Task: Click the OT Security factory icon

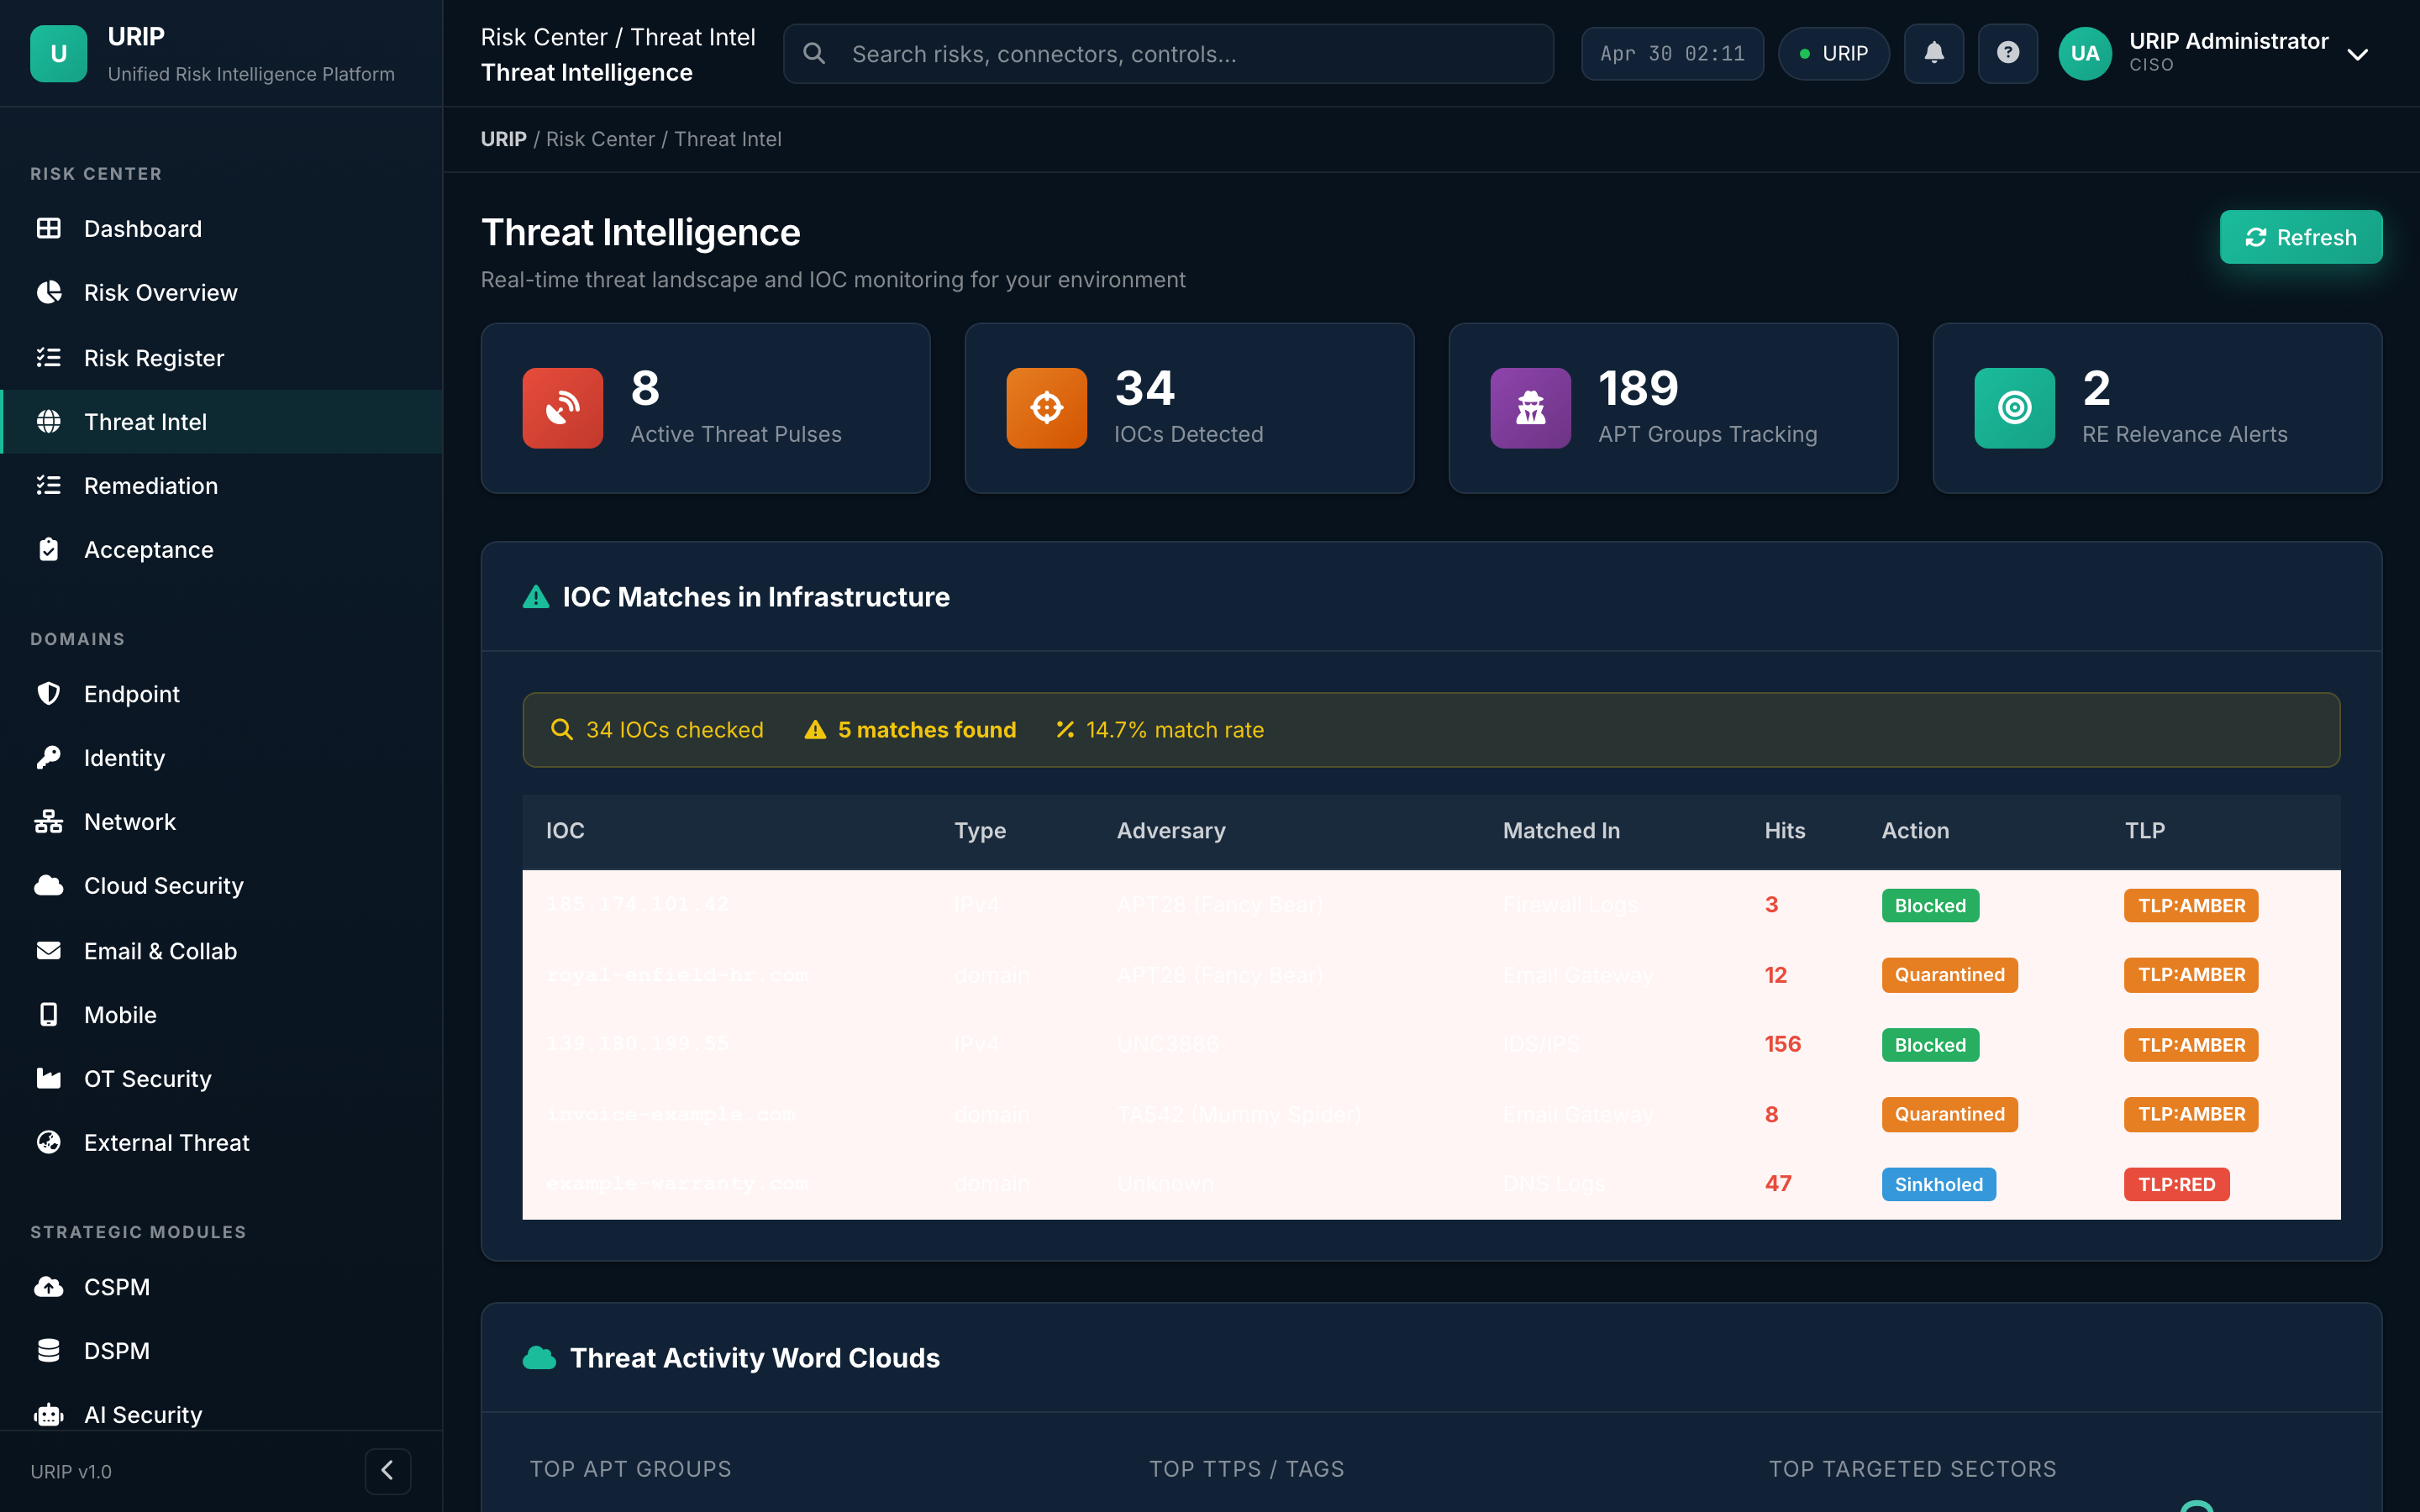Action: click(48, 1078)
